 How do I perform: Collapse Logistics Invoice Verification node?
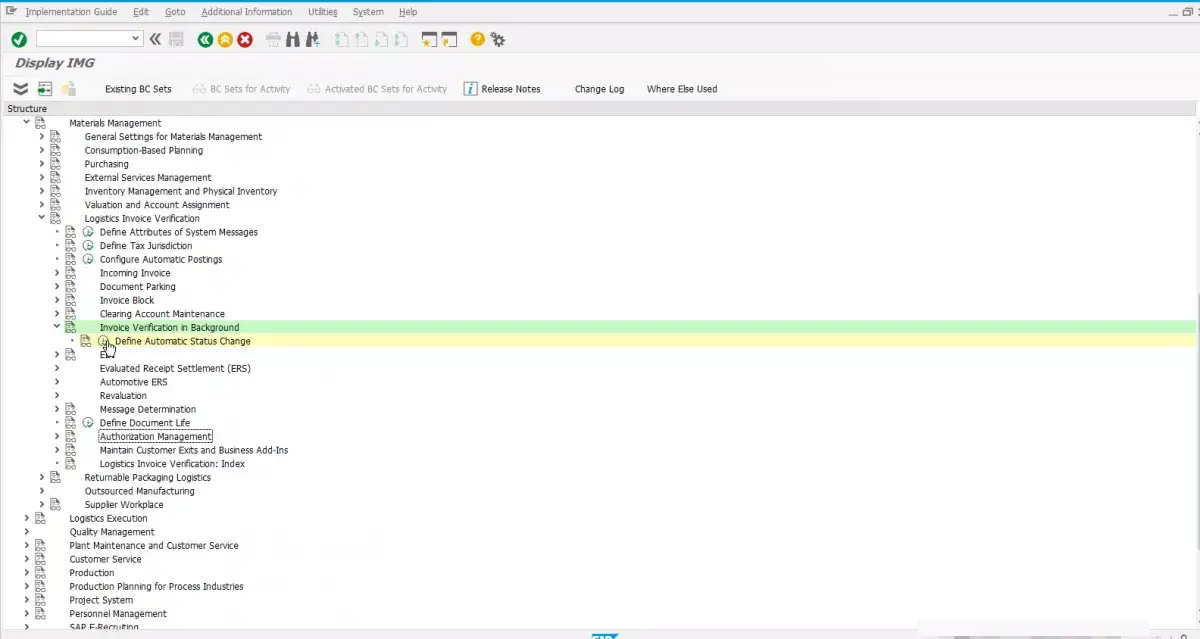pos(42,218)
